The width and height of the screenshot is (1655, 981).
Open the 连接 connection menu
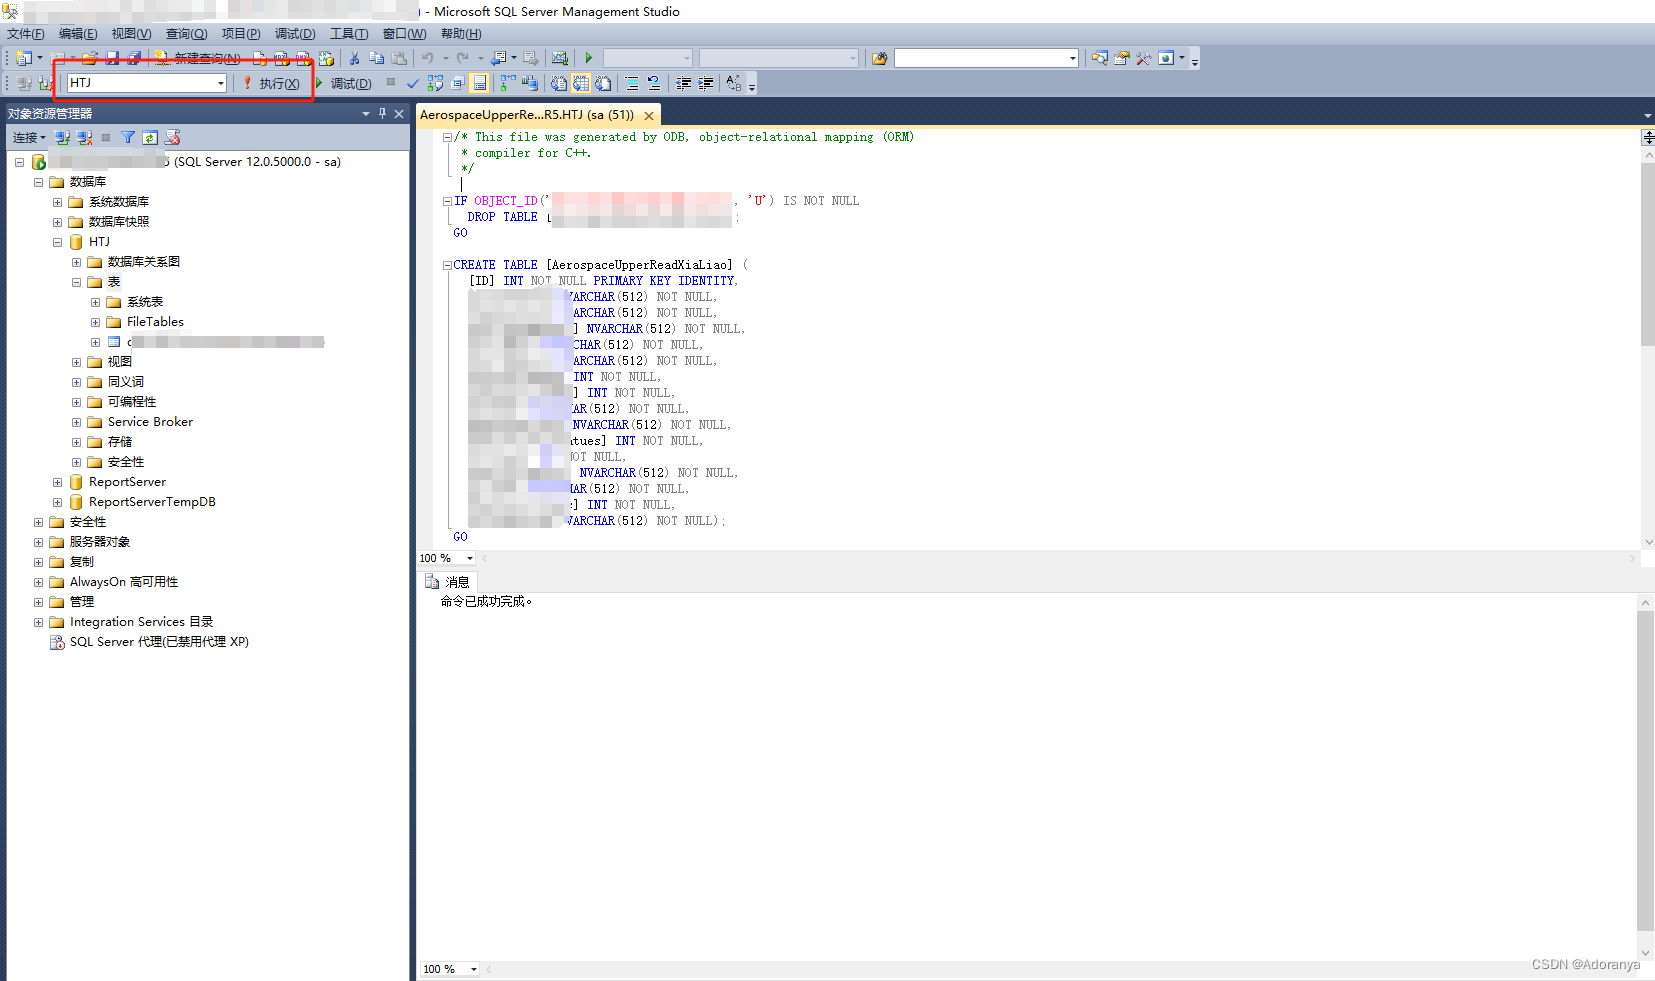27,137
